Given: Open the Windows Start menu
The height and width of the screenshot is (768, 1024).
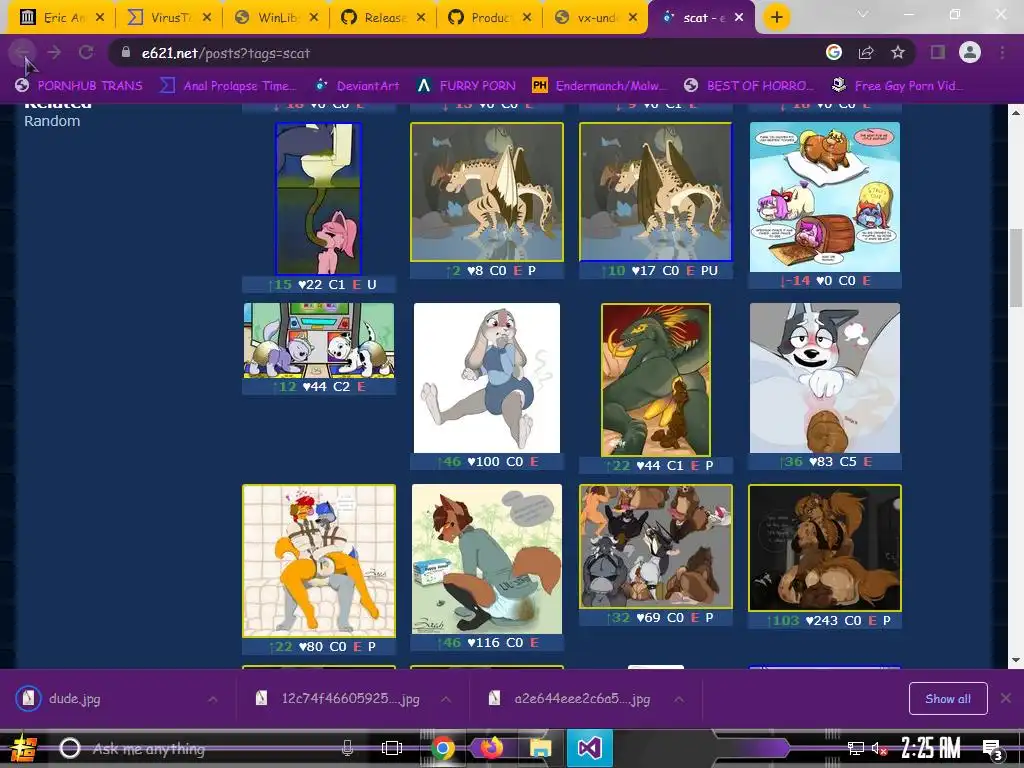Looking at the screenshot, I should tap(22, 748).
